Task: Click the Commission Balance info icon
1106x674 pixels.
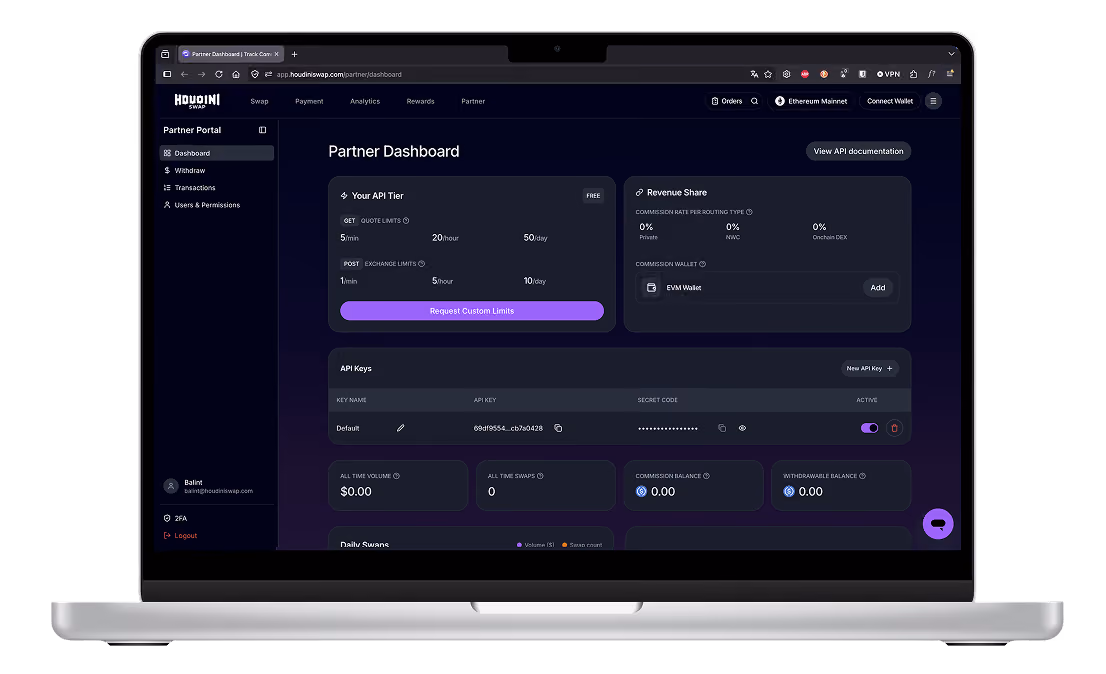Action: click(706, 476)
